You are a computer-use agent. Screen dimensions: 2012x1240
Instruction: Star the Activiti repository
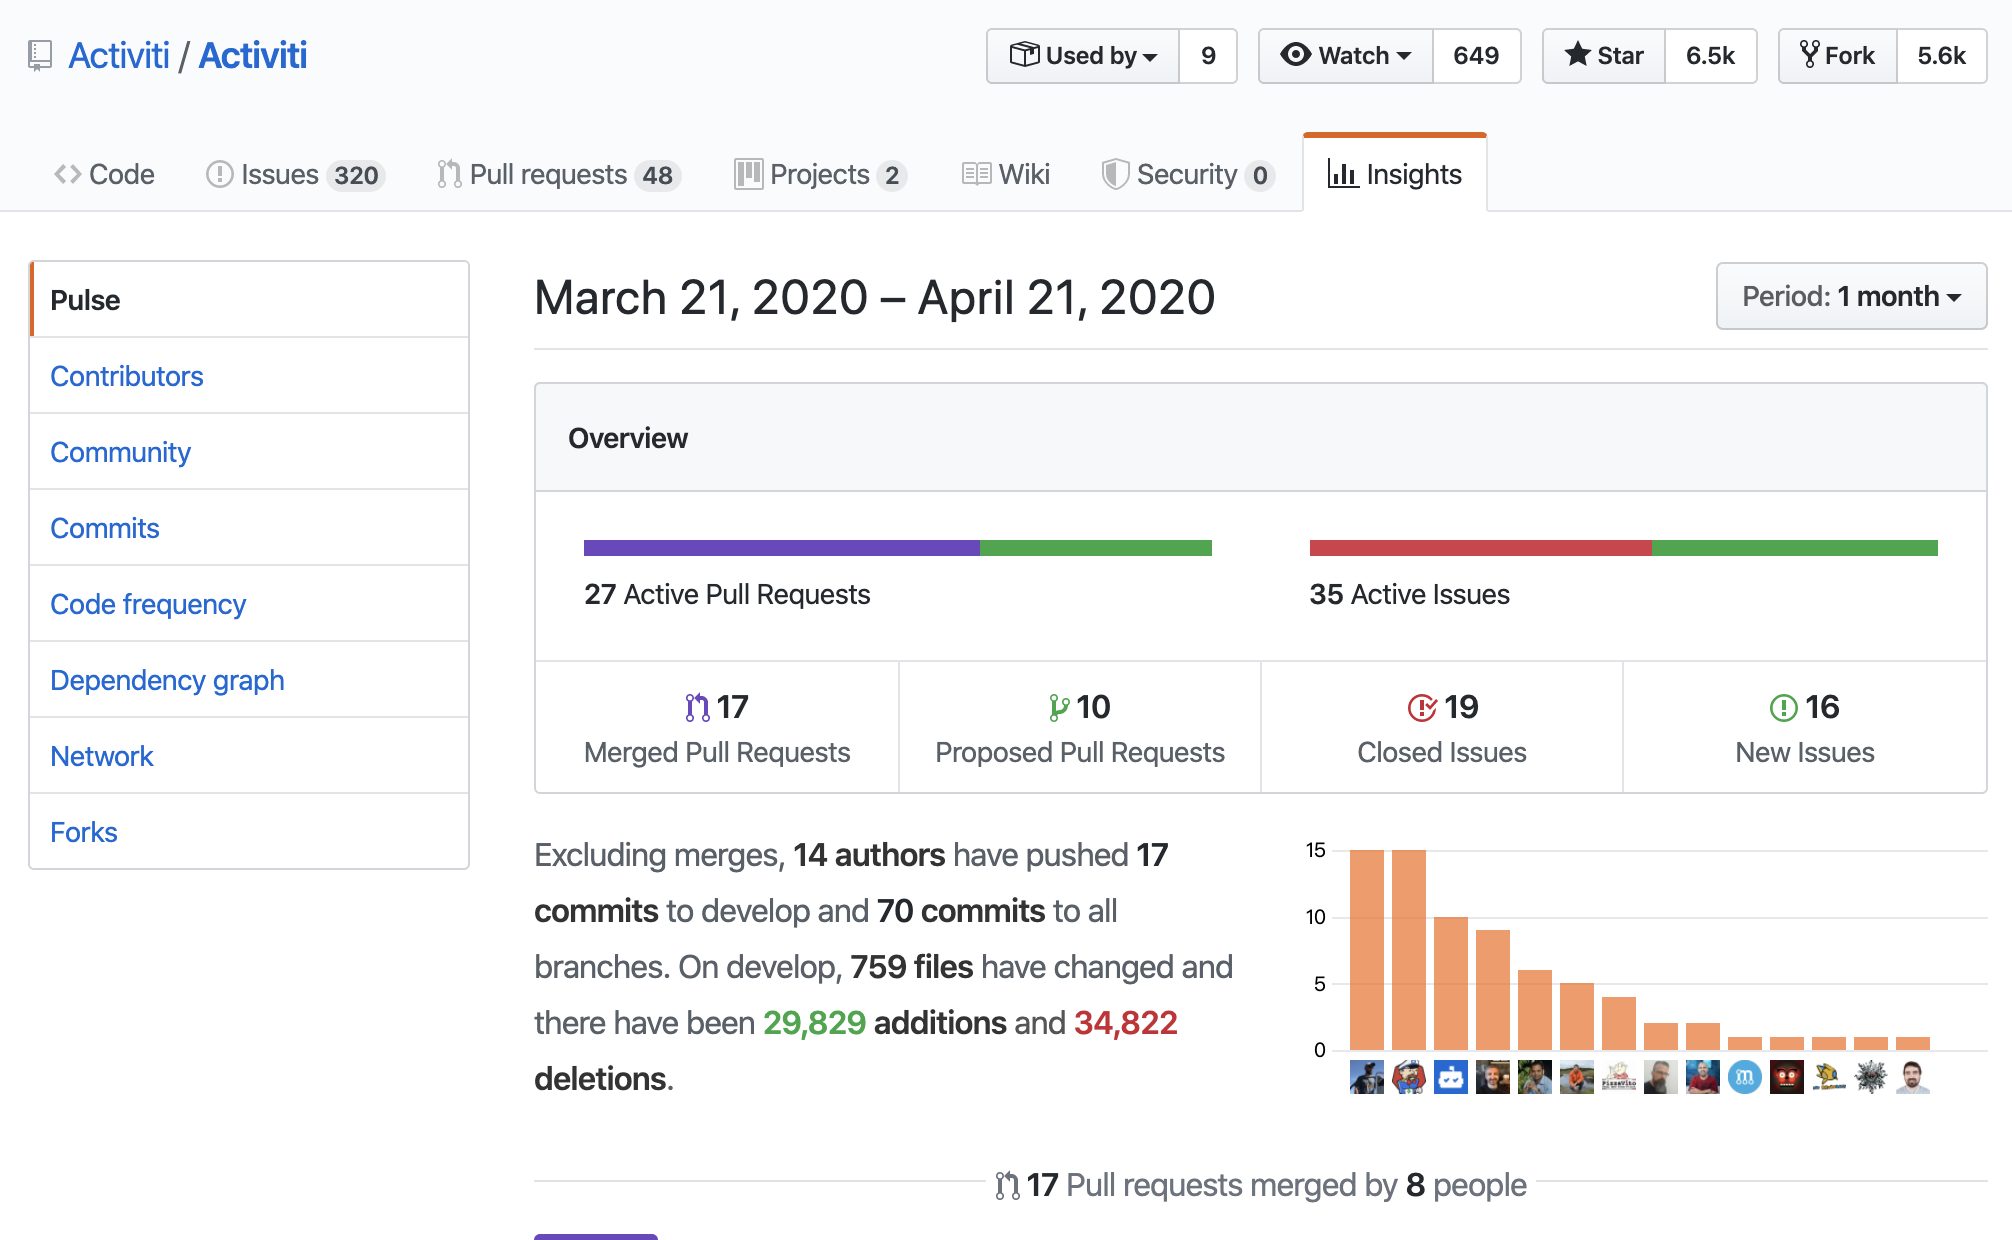pyautogui.click(x=1604, y=56)
